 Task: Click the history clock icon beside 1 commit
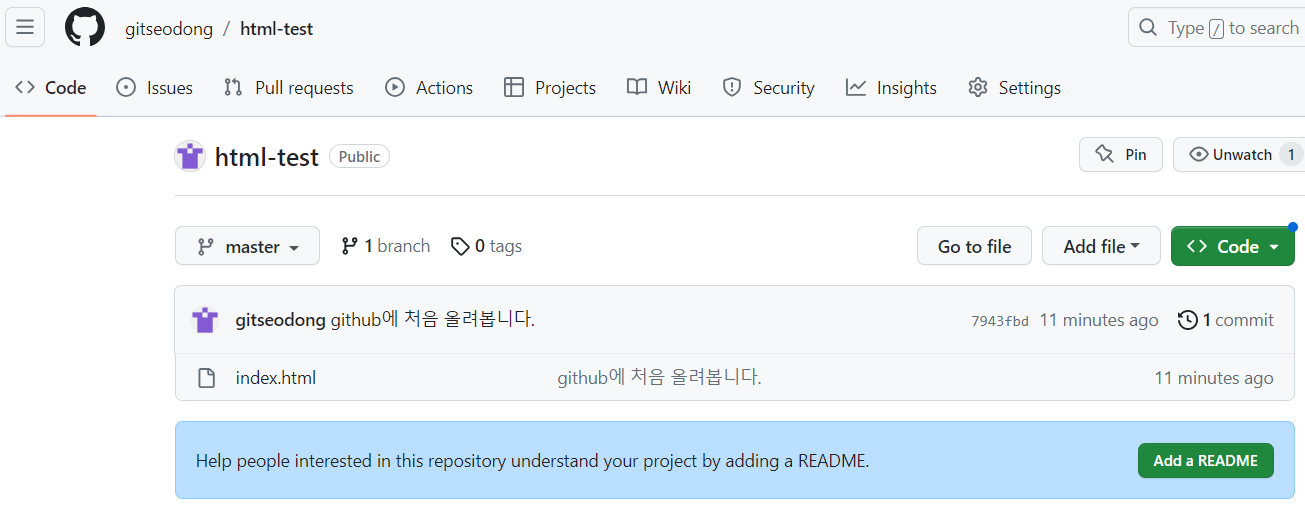(x=1188, y=320)
